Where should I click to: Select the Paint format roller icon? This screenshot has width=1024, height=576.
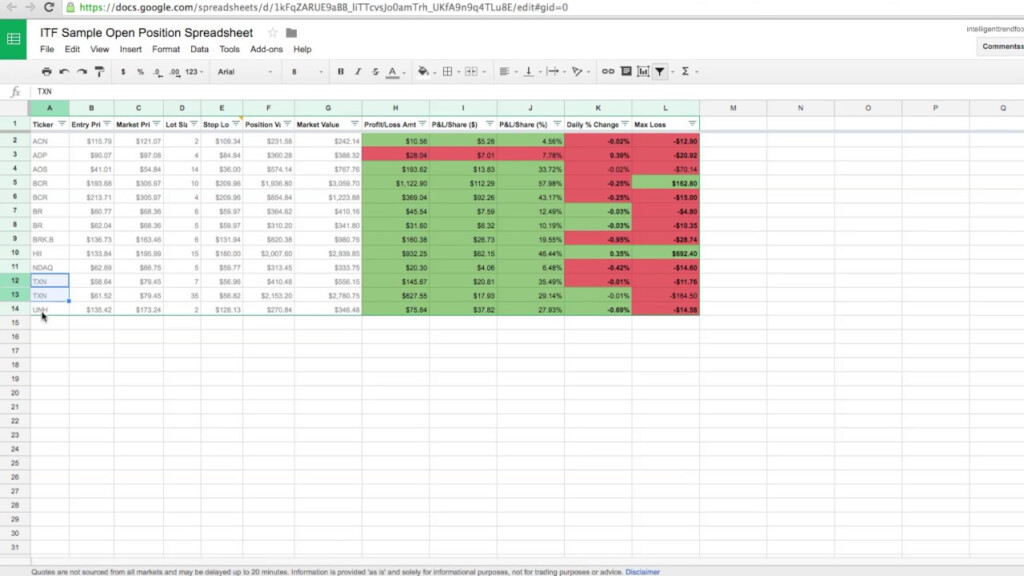coord(99,71)
